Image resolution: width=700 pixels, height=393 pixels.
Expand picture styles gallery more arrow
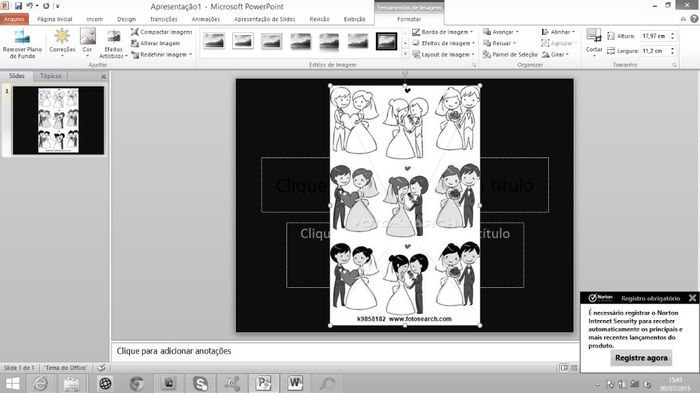click(405, 54)
